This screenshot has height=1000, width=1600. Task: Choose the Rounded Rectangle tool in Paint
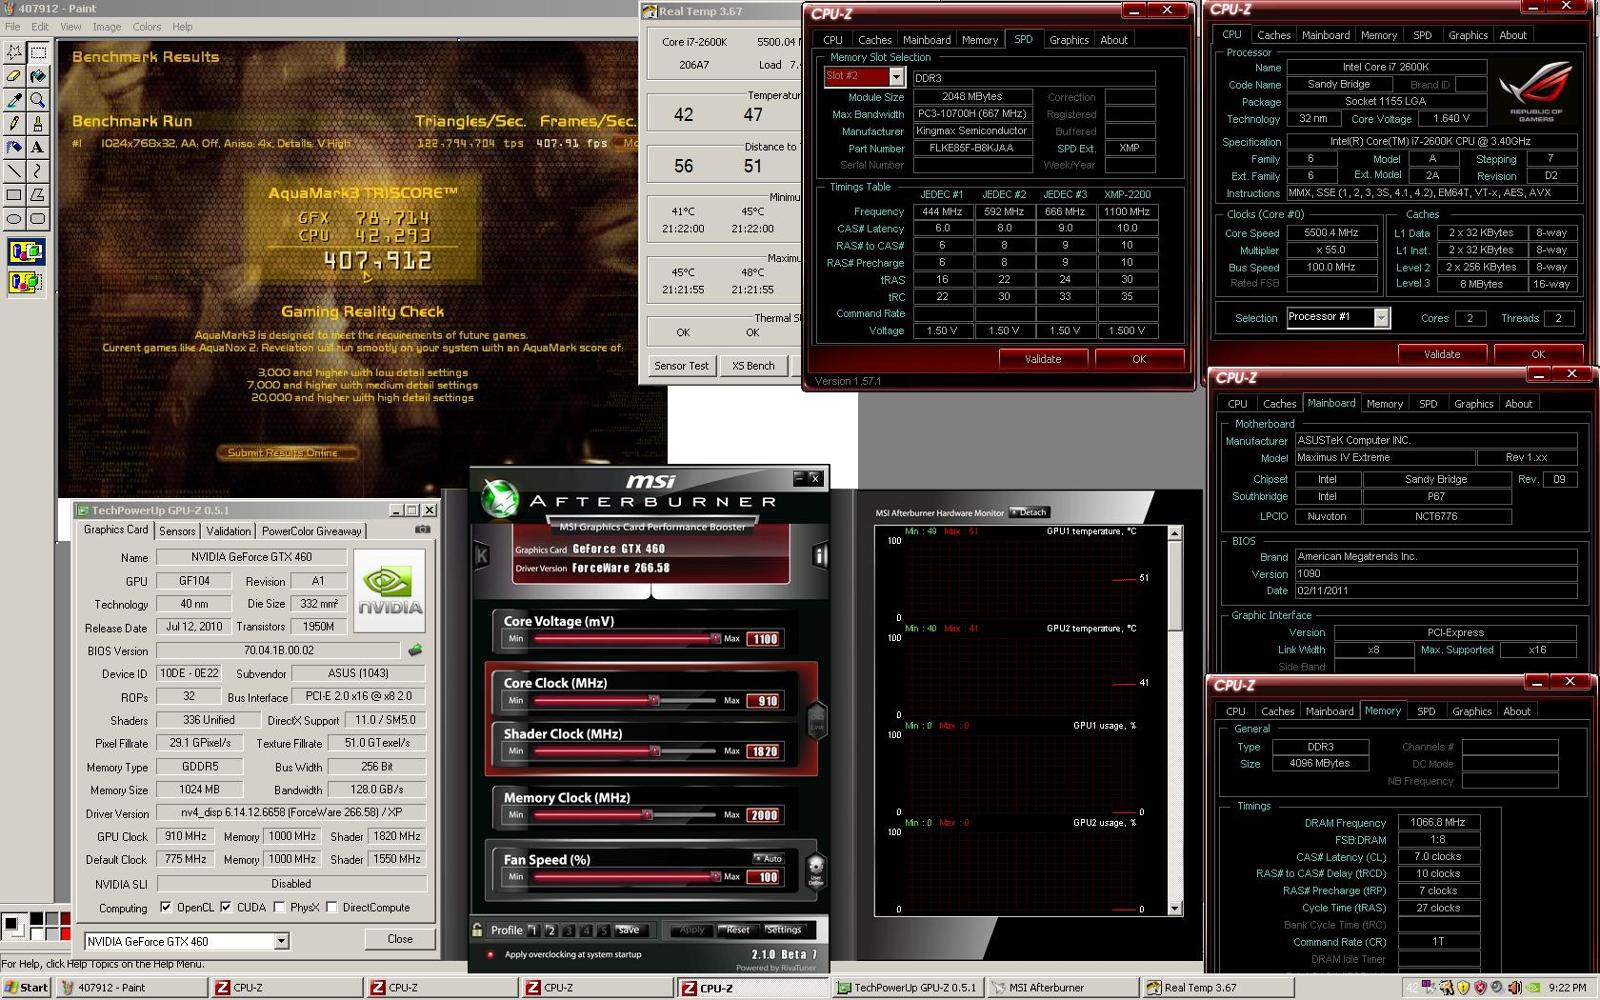pyautogui.click(x=38, y=219)
